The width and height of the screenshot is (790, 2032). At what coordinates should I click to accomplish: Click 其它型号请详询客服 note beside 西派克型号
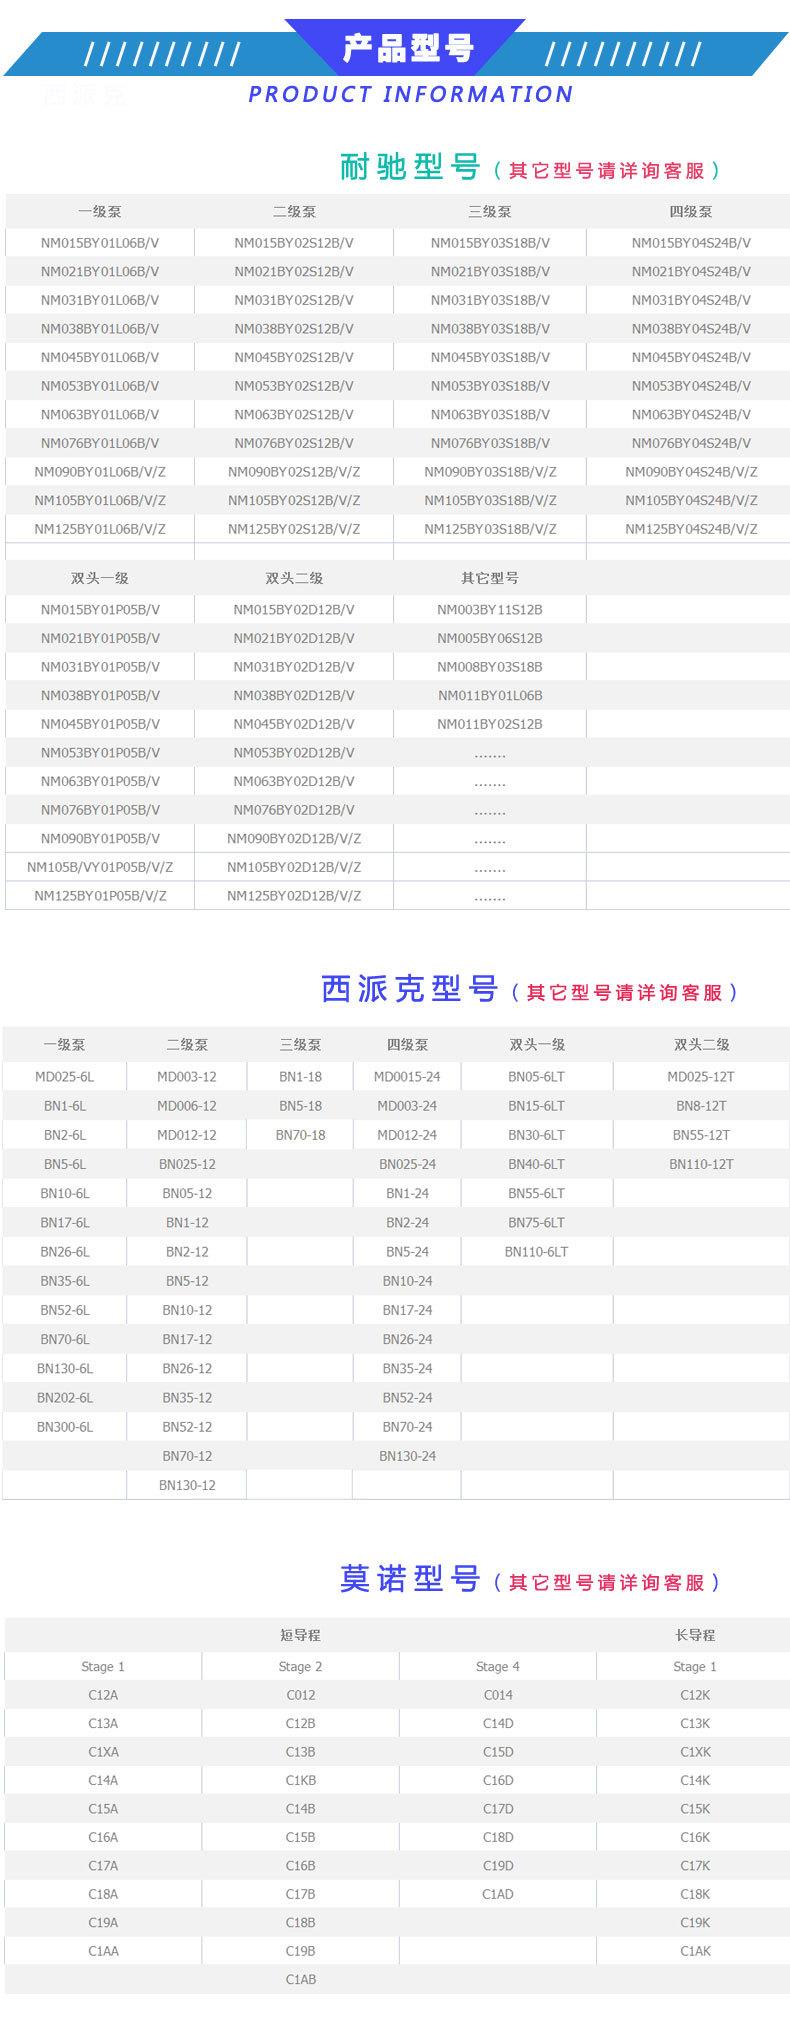click(x=625, y=992)
